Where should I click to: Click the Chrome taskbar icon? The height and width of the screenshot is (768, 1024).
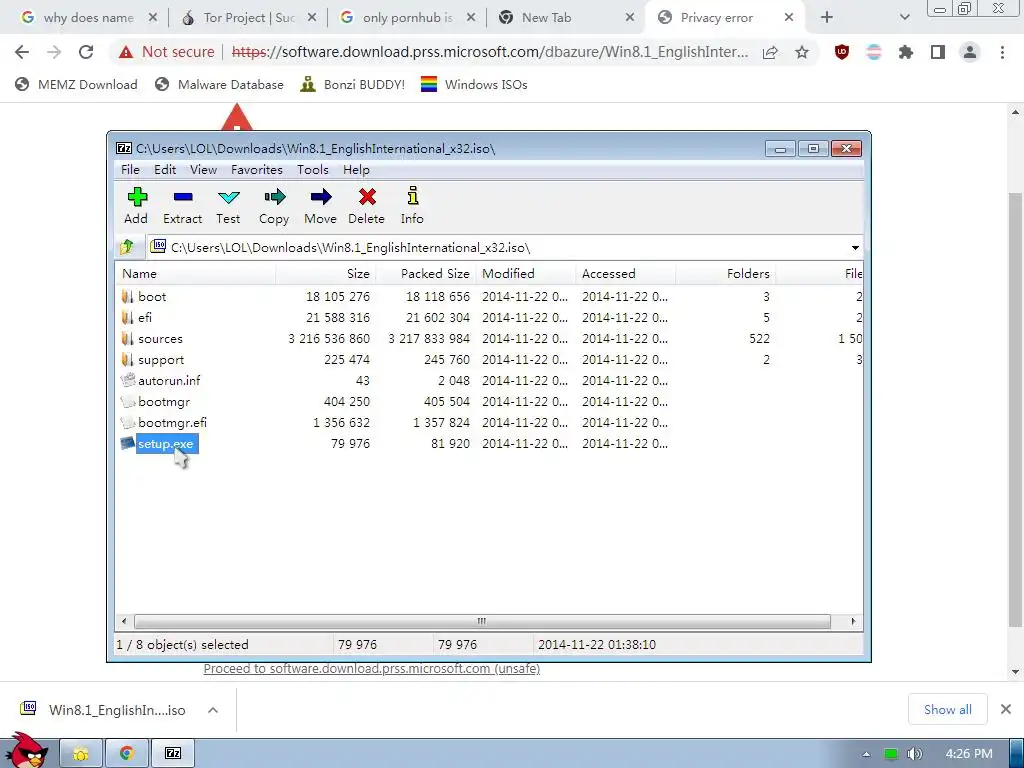(127, 754)
